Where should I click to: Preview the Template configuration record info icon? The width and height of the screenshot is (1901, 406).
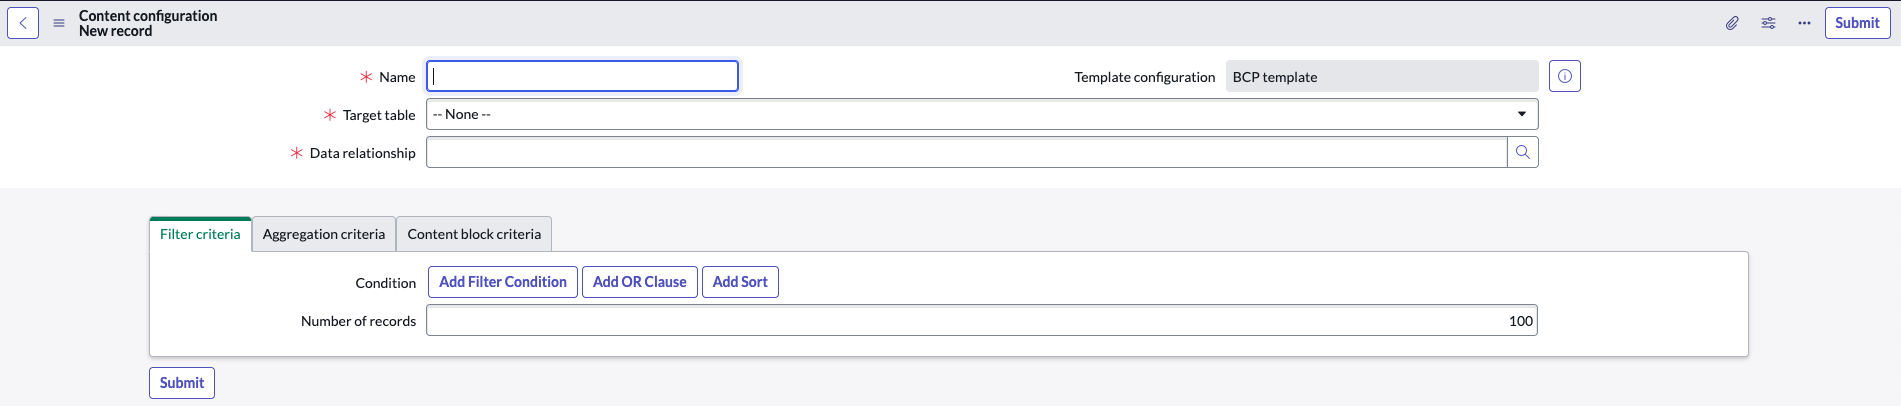pyautogui.click(x=1565, y=76)
